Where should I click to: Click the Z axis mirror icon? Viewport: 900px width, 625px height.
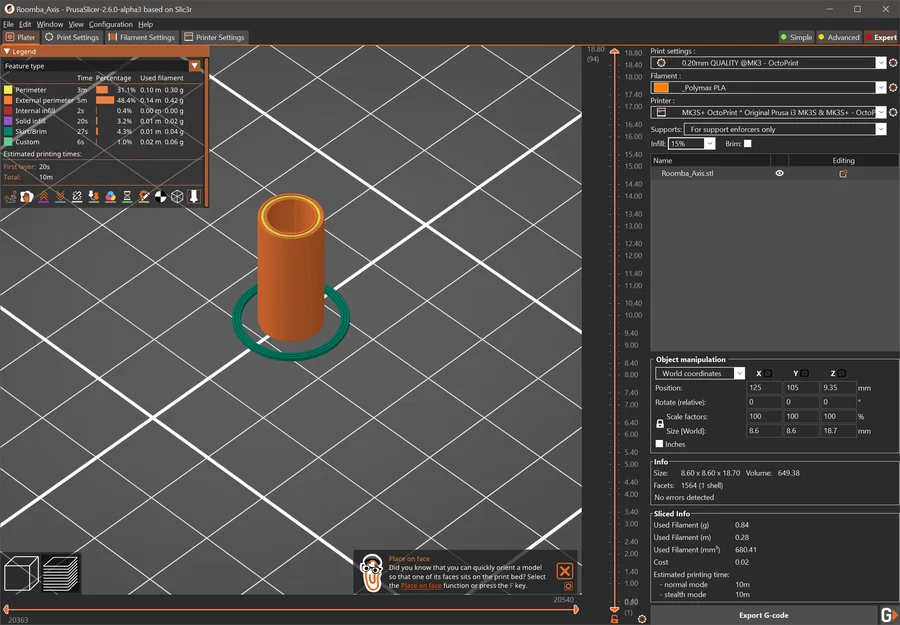click(842, 373)
